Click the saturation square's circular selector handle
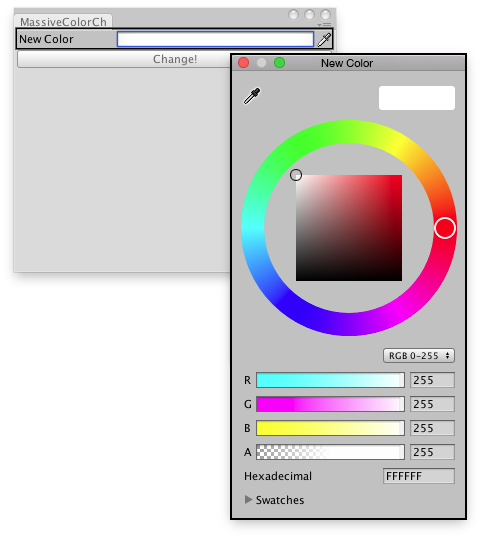Image resolution: width=480 pixels, height=536 pixels. (296, 175)
